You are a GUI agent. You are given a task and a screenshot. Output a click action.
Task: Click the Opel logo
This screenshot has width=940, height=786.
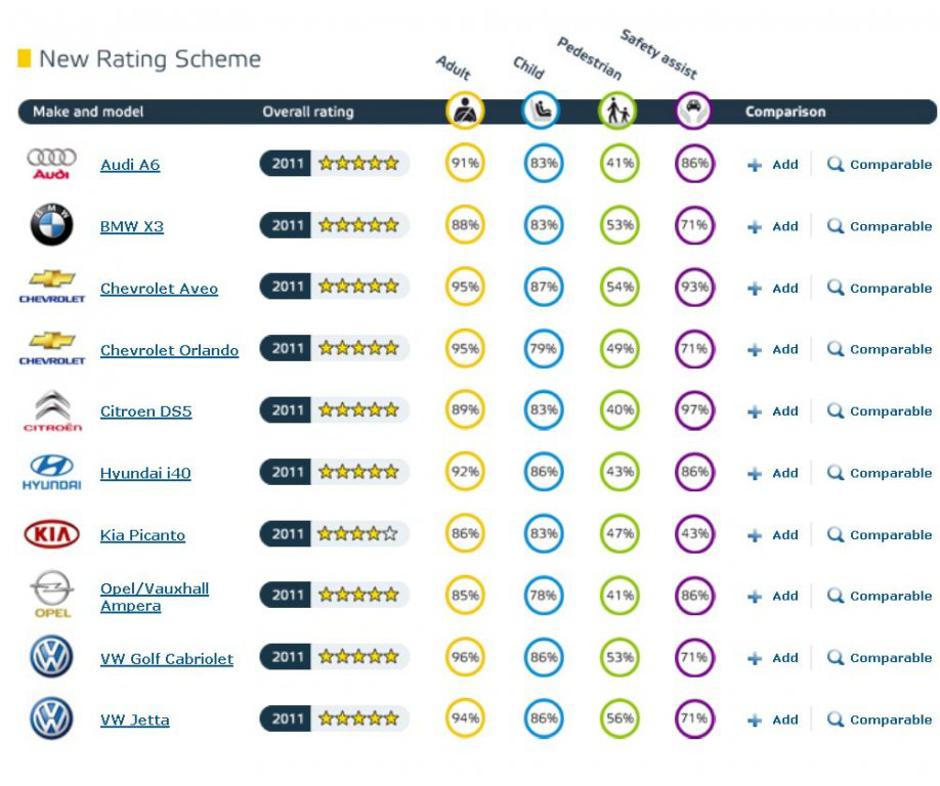click(x=51, y=595)
